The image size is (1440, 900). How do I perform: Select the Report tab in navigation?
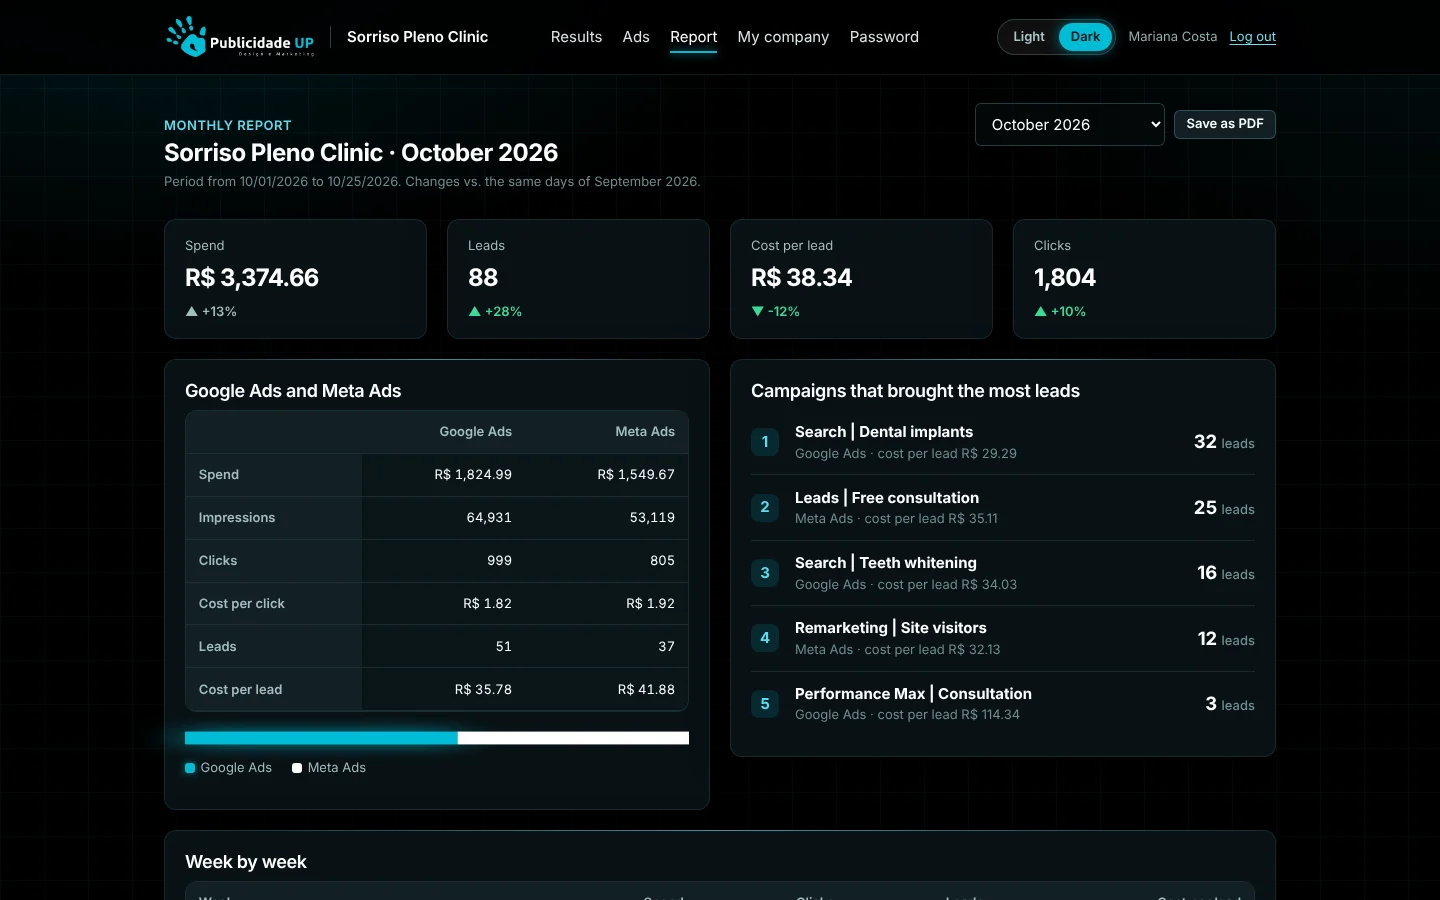tap(694, 37)
